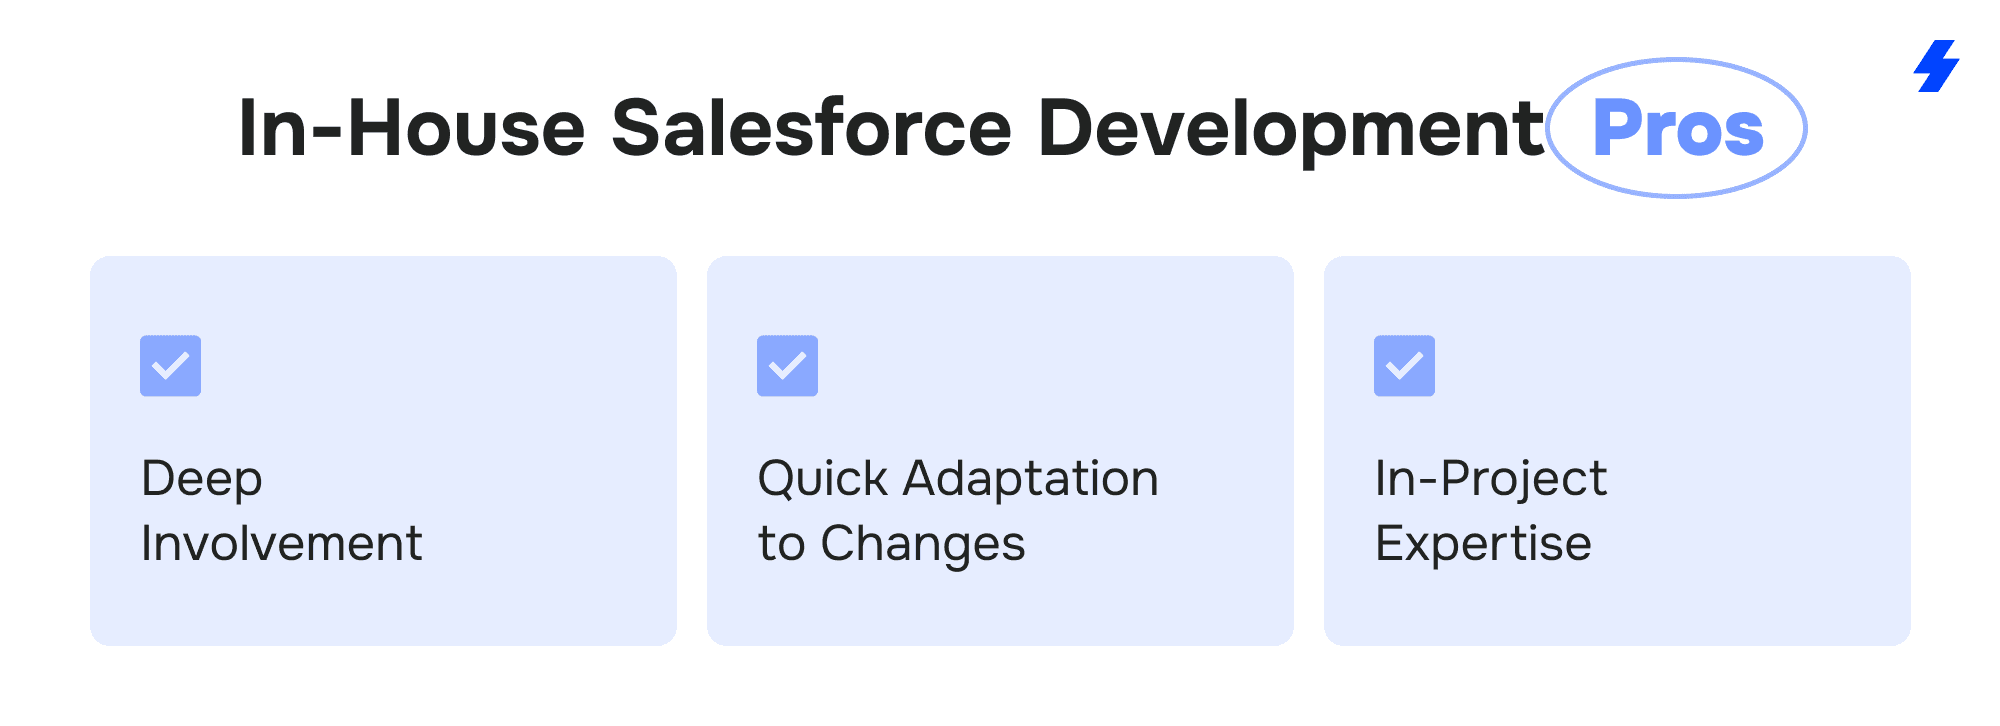Click the word Involvement
Viewport: 2000px width, 726px height.
click(x=282, y=544)
